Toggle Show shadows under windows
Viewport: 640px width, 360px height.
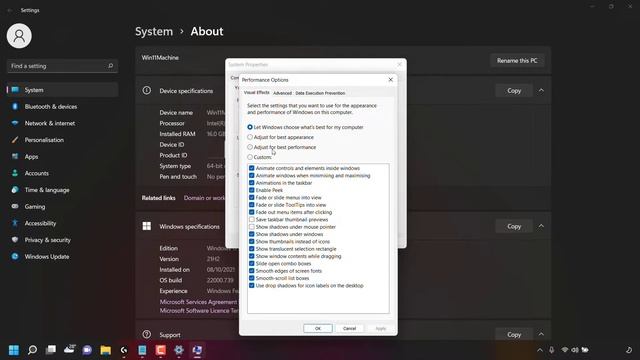coord(252,234)
